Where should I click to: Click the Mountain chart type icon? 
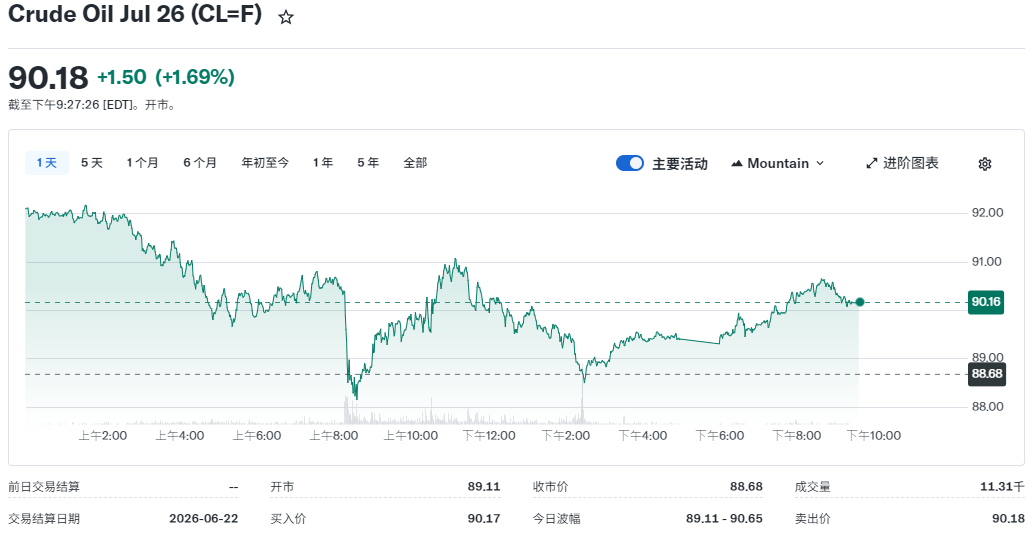pos(736,163)
